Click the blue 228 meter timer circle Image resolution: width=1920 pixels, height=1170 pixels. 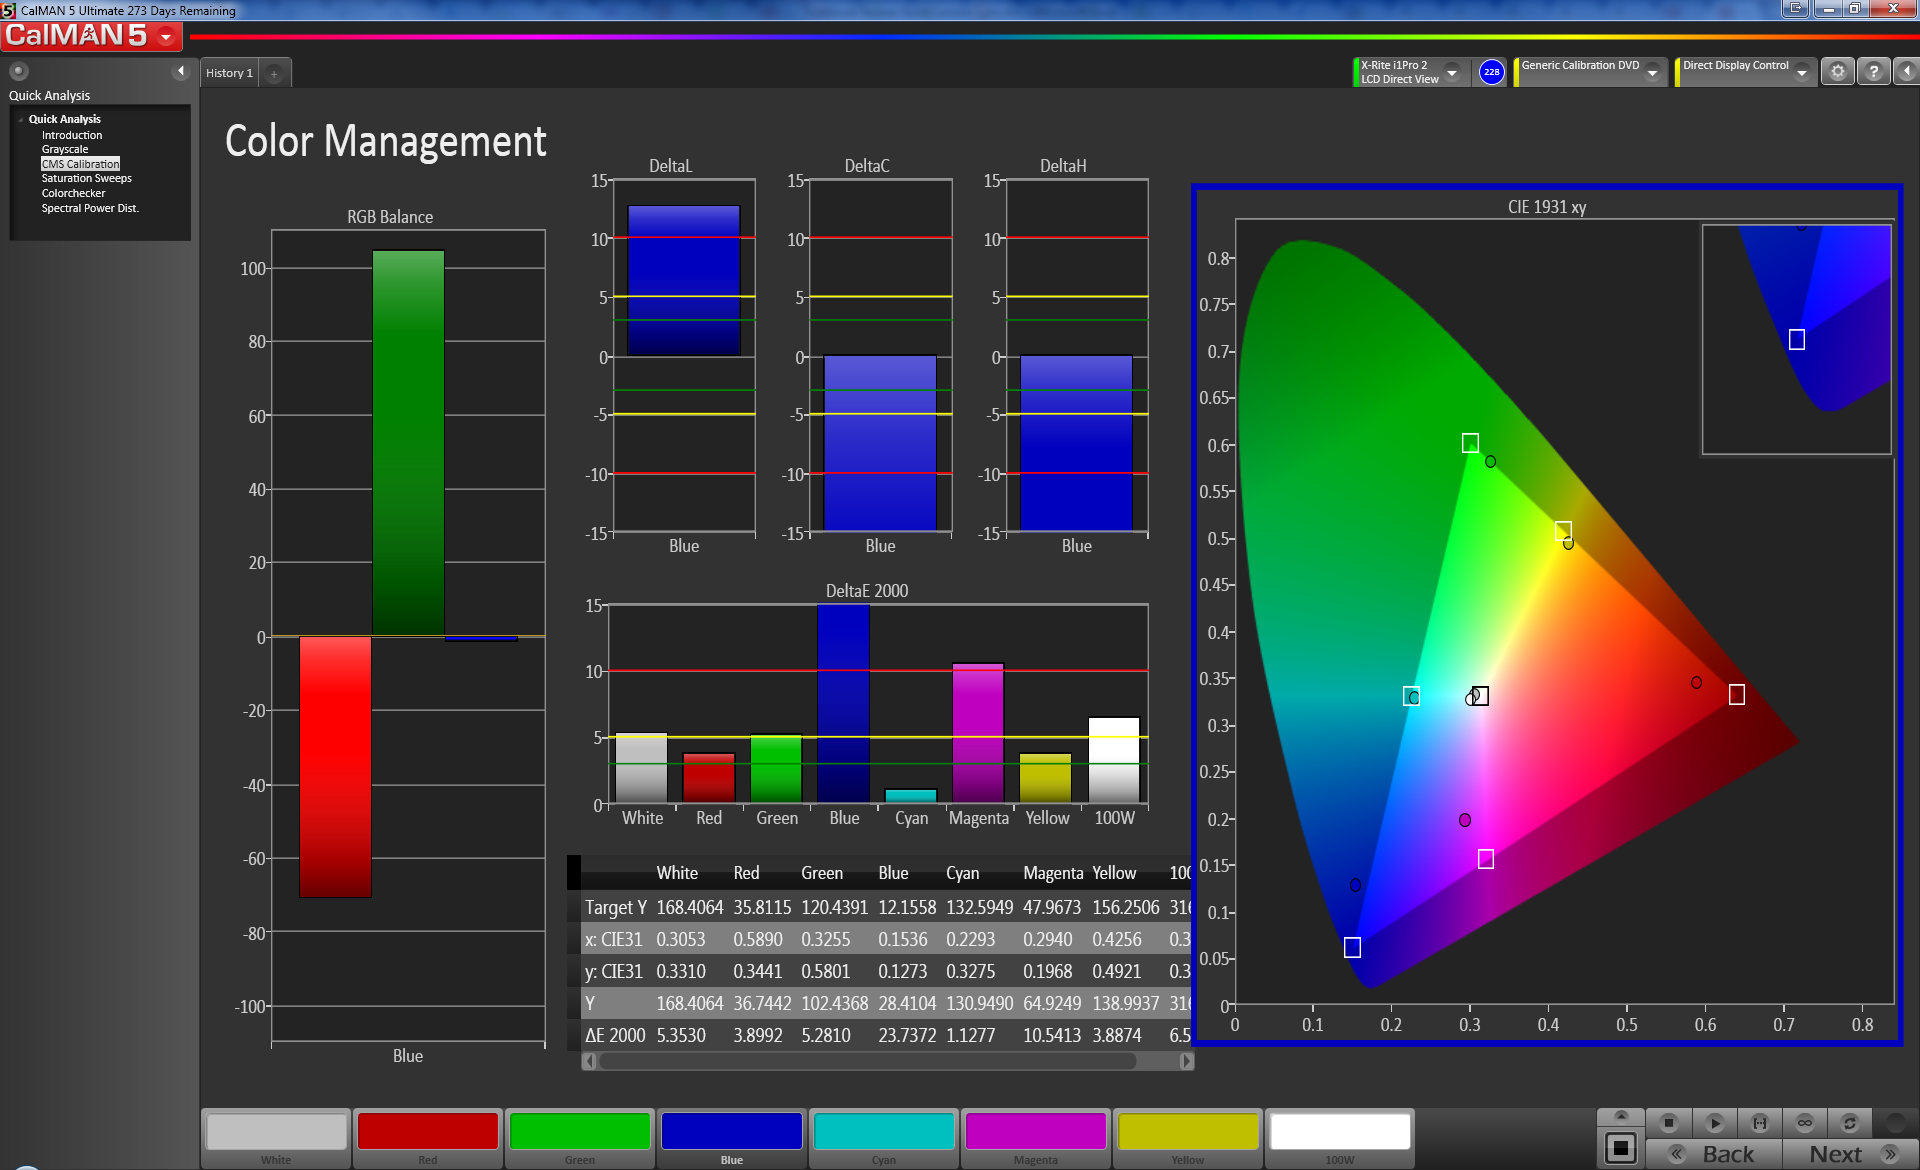[x=1491, y=72]
